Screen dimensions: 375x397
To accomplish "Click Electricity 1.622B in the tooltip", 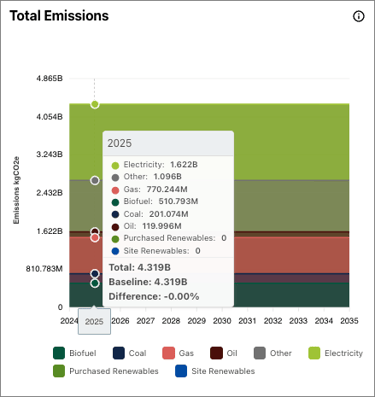I will click(x=154, y=165).
